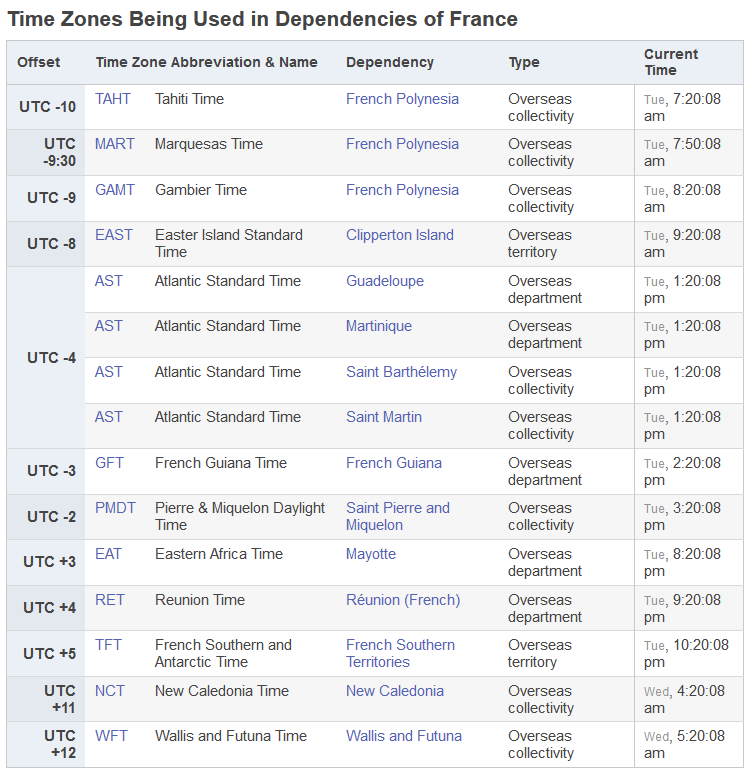Screen dimensions: 751x773
Task: Open the PMDT time zone link
Action: pyautogui.click(x=115, y=508)
